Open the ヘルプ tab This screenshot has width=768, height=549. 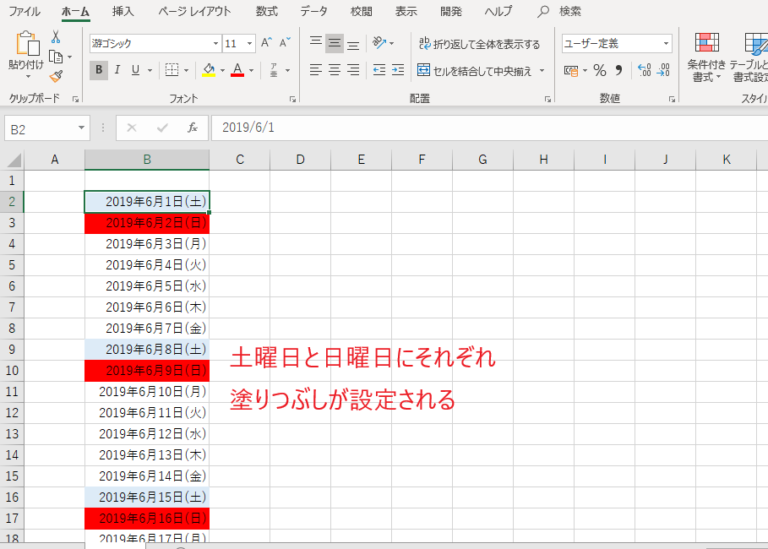pyautogui.click(x=498, y=11)
